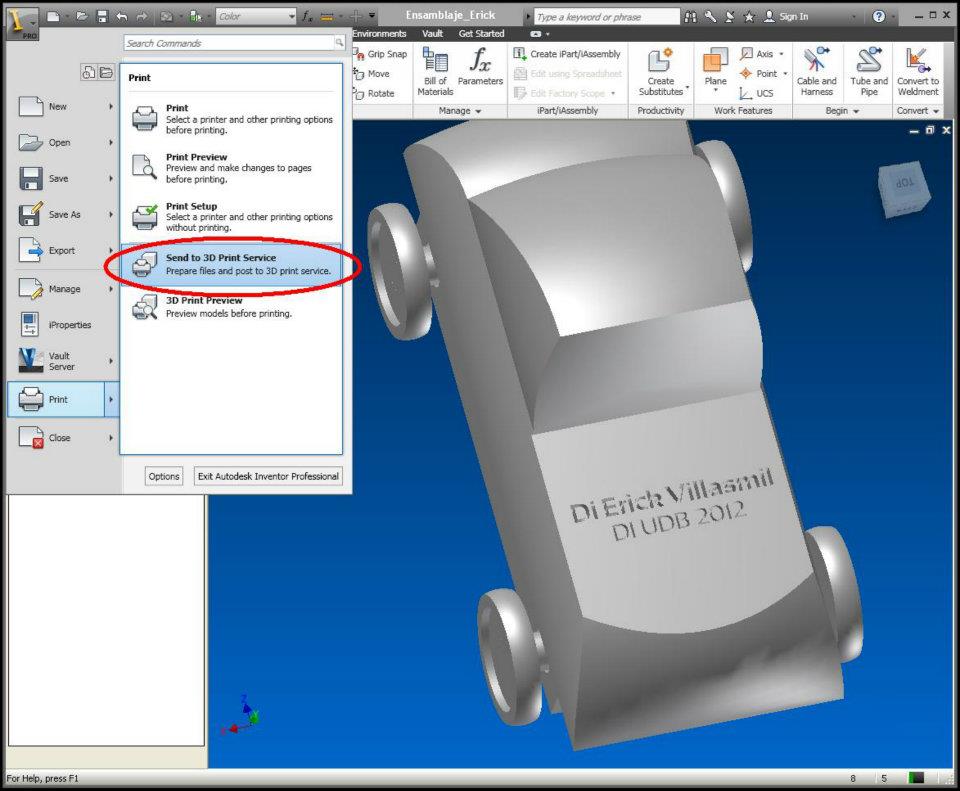Start Cable and Harness tool
960x791 pixels.
point(817,72)
